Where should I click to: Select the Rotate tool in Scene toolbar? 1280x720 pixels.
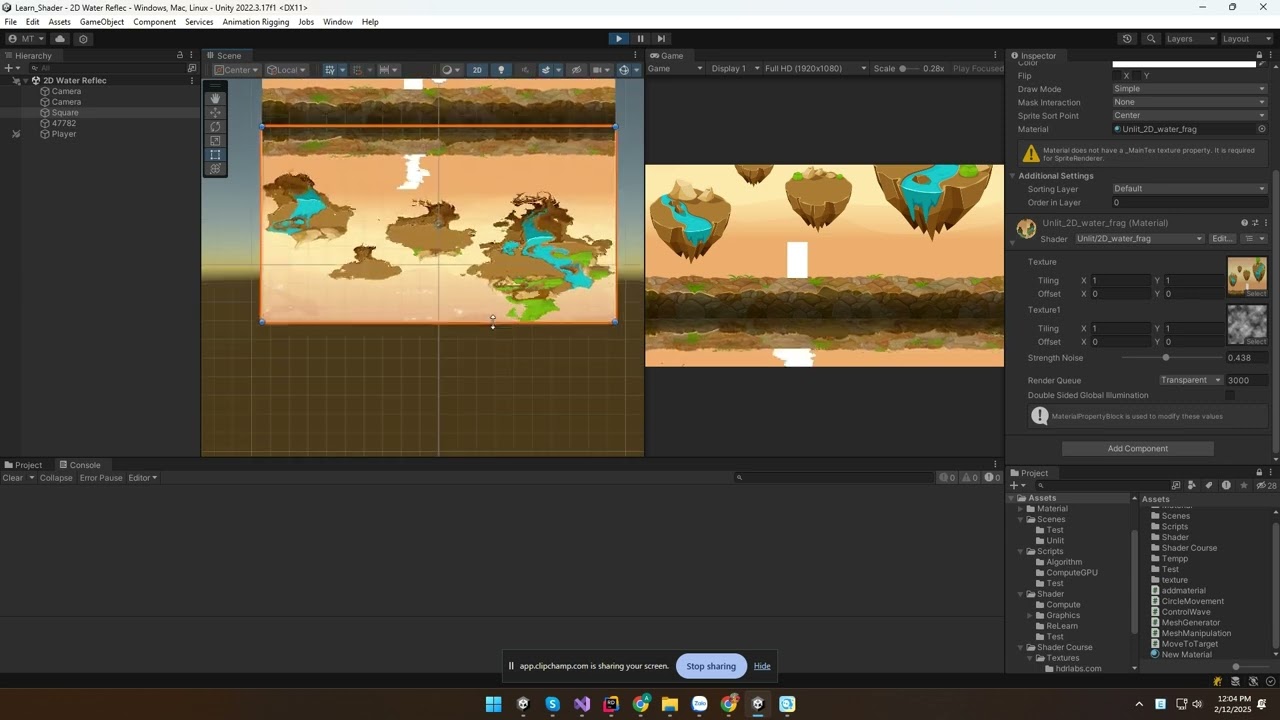click(215, 126)
